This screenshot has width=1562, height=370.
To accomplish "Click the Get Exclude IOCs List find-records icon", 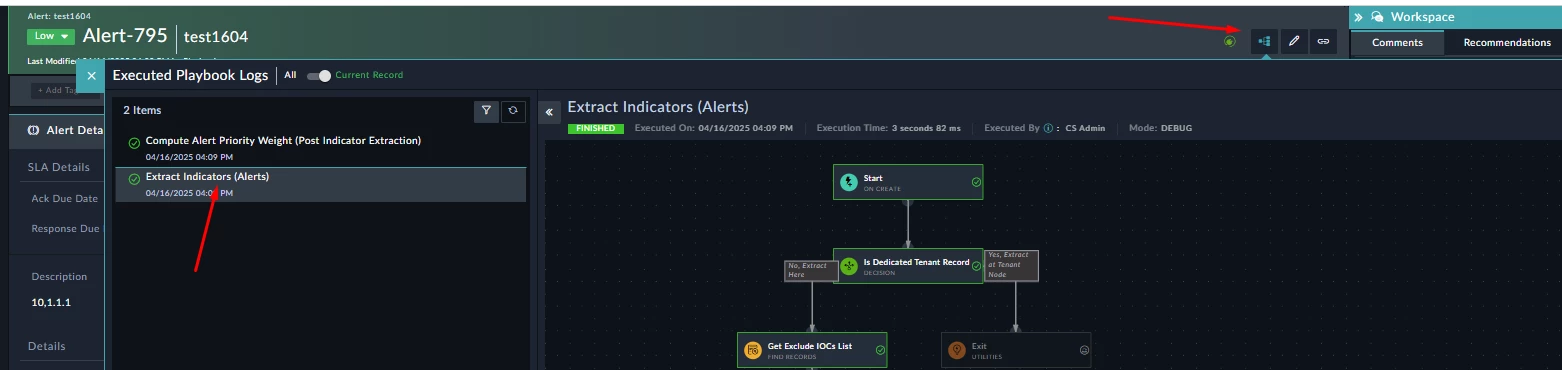I will click(x=753, y=350).
